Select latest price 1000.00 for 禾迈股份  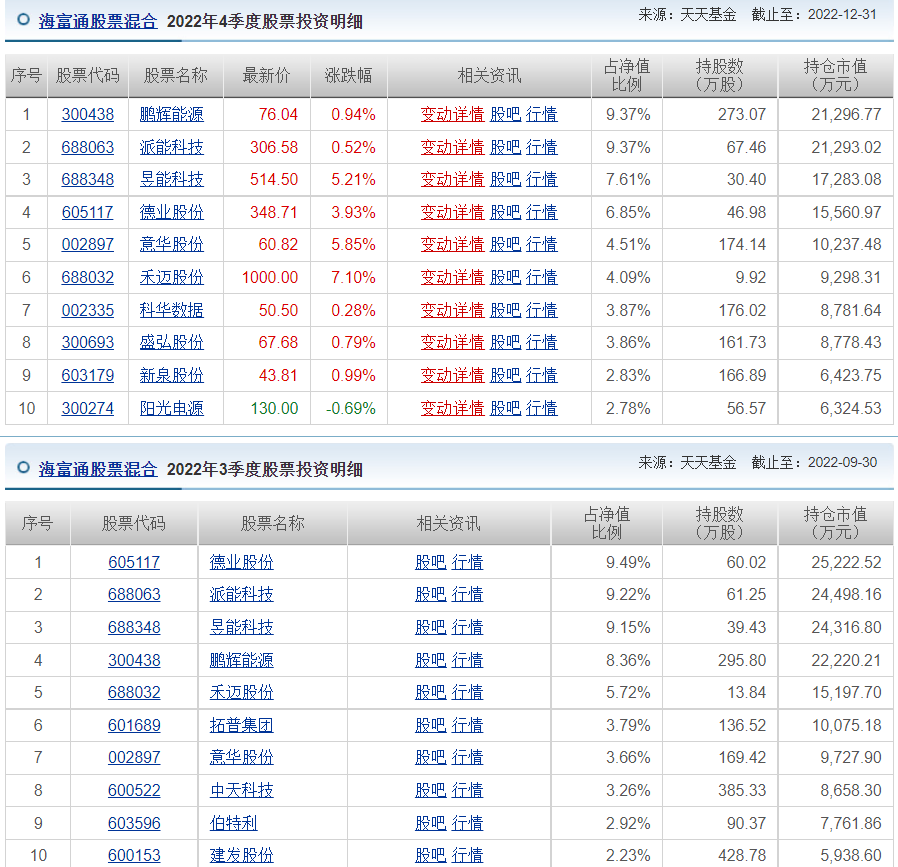270,278
